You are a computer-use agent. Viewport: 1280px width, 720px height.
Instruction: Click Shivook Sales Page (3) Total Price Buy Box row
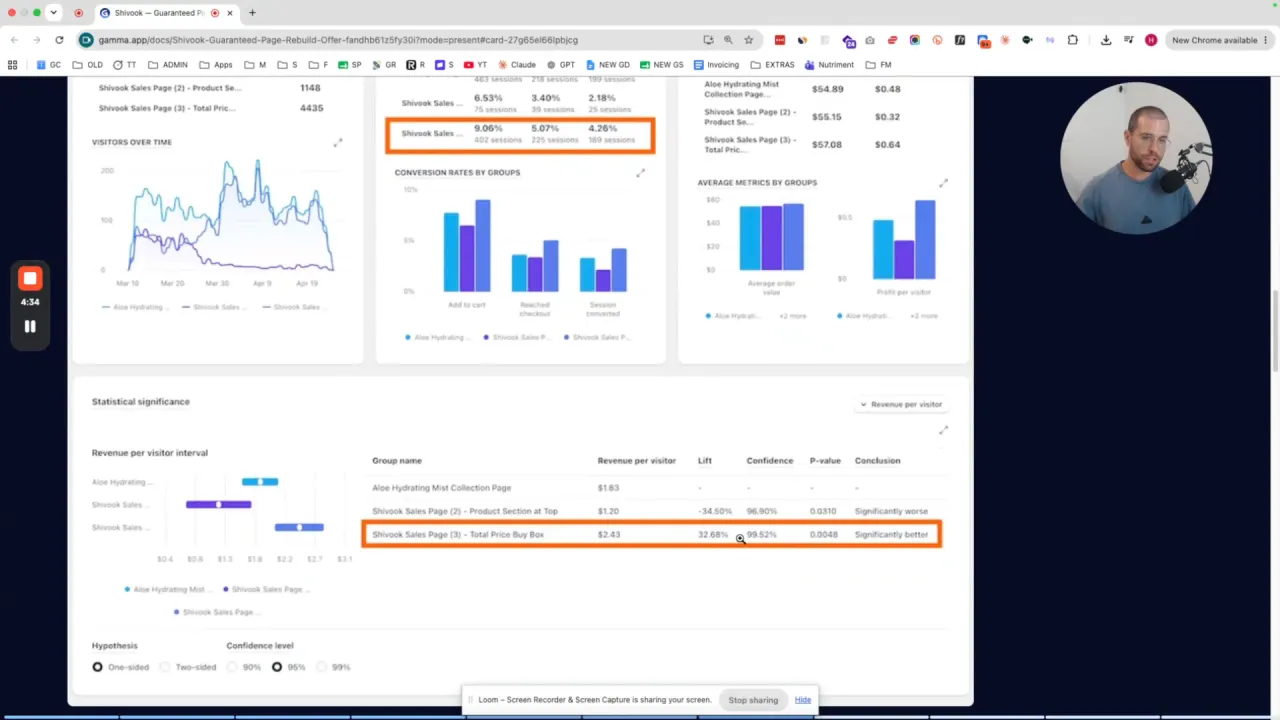click(x=651, y=535)
